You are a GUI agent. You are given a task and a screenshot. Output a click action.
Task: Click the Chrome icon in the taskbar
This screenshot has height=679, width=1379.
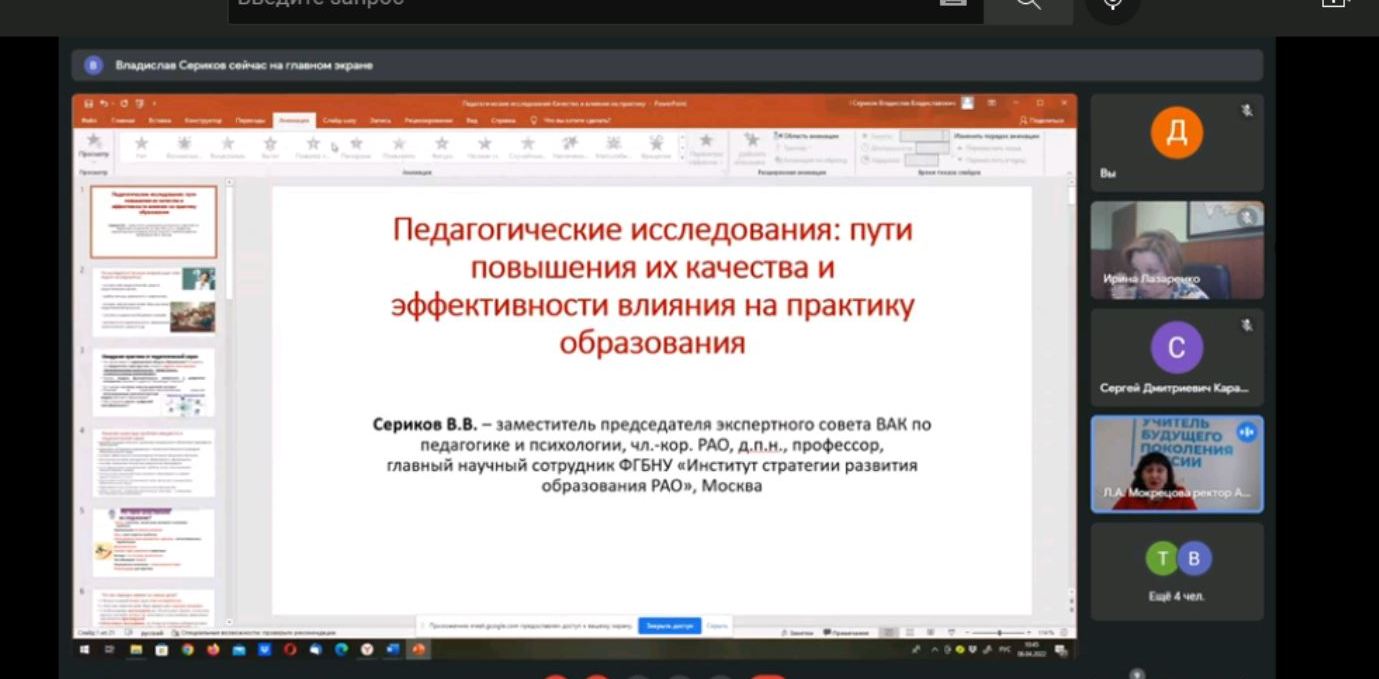coord(187,649)
